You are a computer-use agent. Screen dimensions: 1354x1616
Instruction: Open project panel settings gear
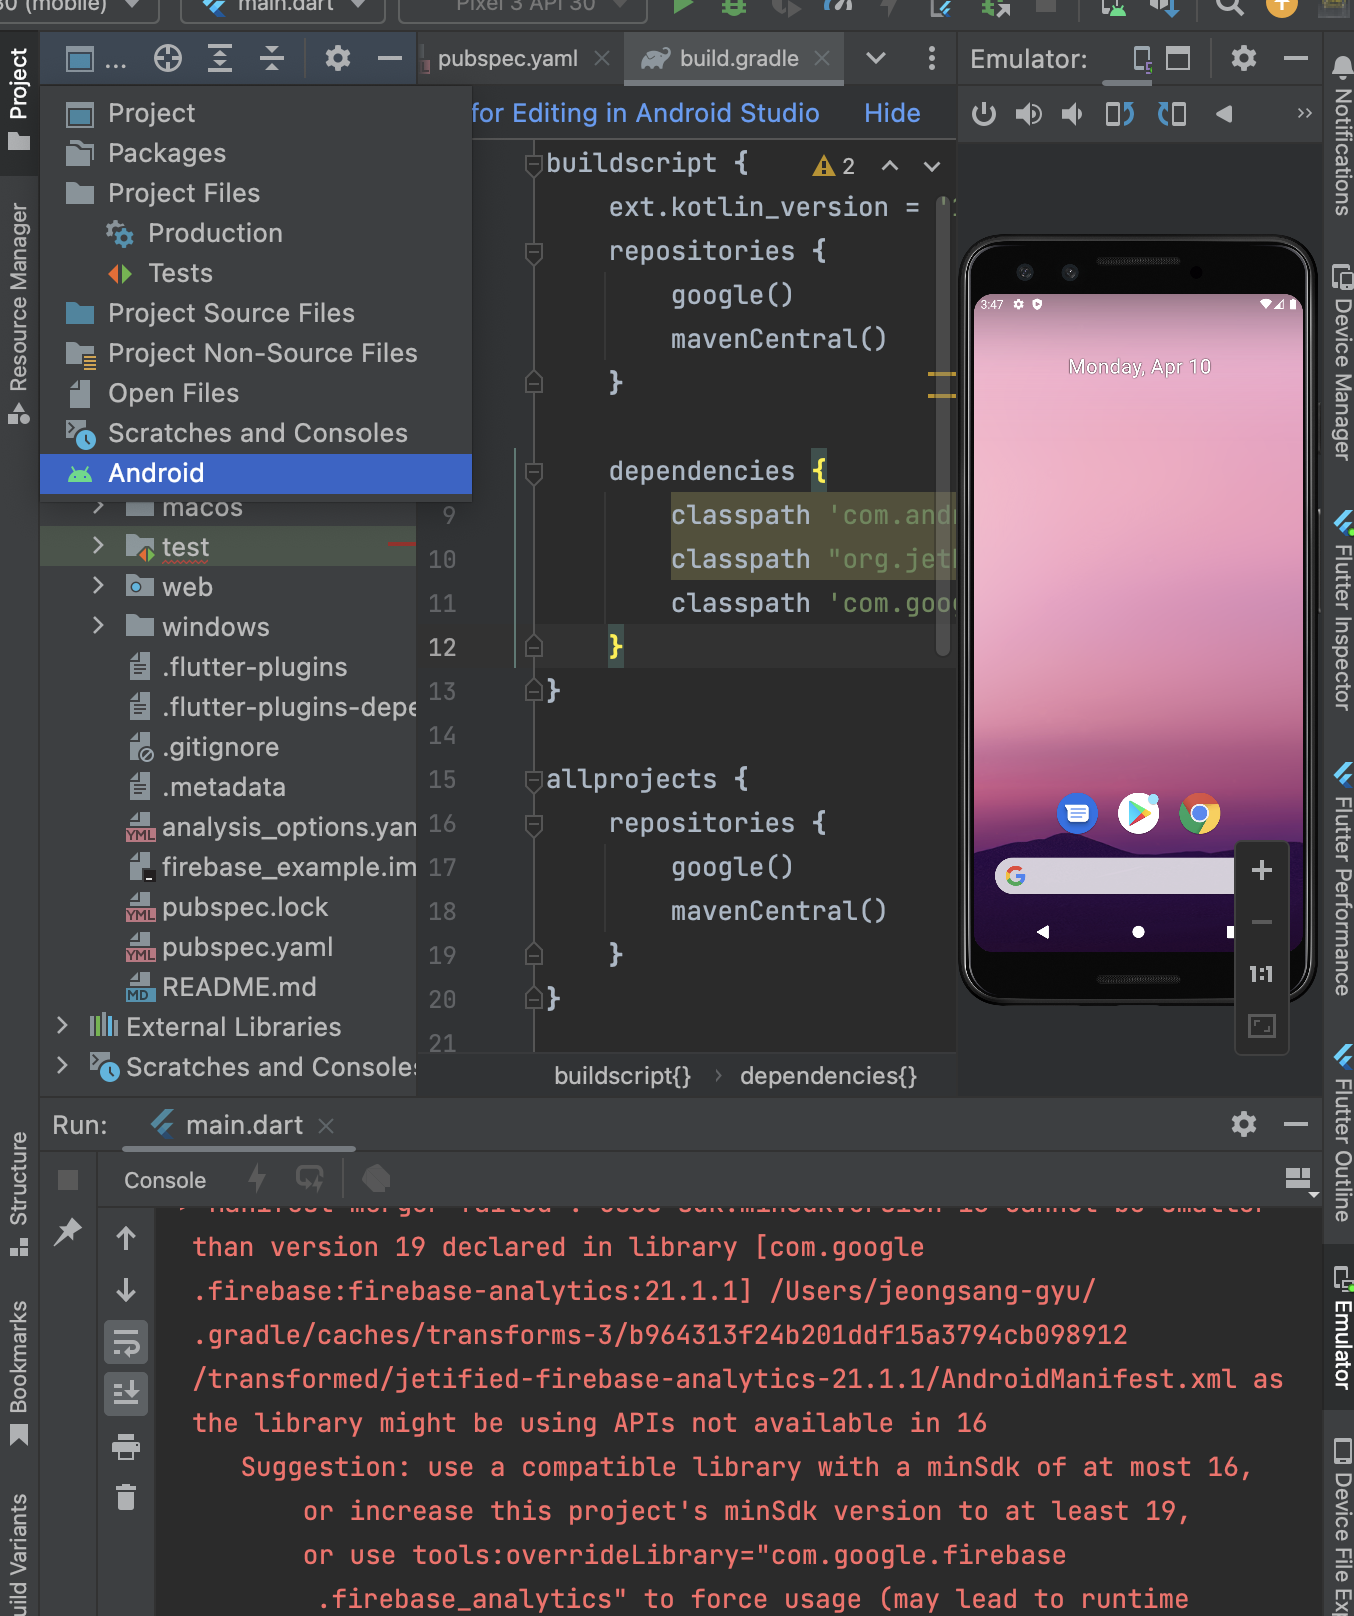point(338,58)
